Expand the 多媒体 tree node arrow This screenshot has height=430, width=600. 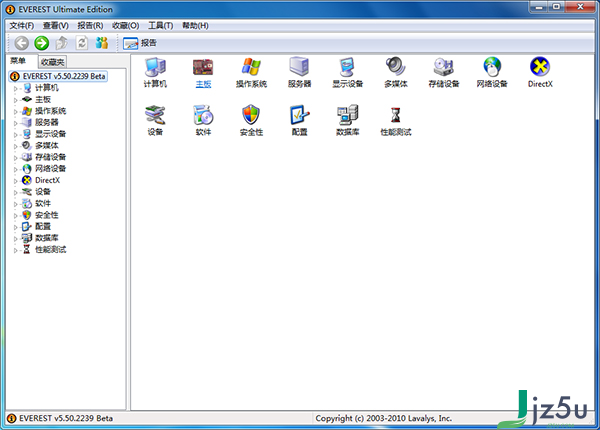click(16, 146)
